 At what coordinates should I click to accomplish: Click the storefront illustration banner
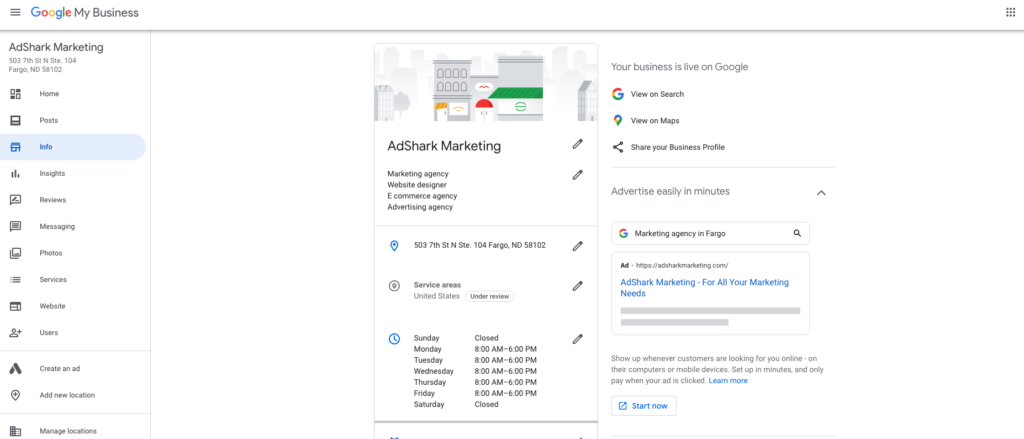(x=486, y=82)
